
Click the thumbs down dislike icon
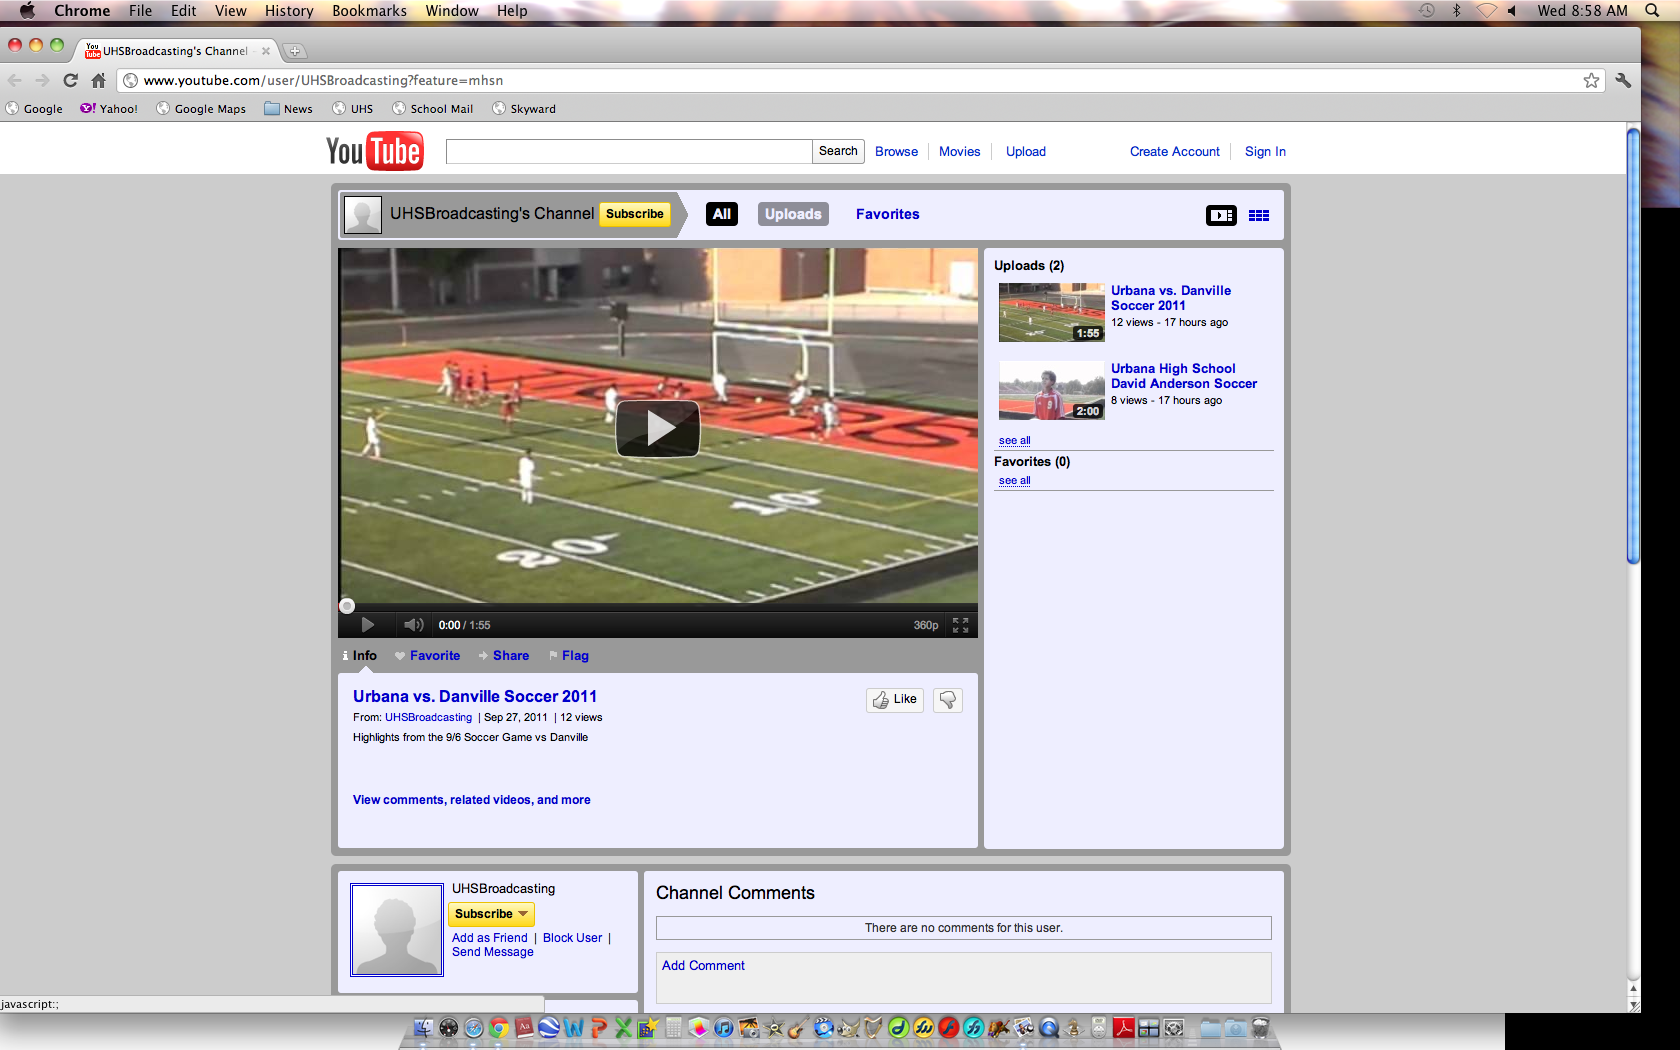coord(947,700)
